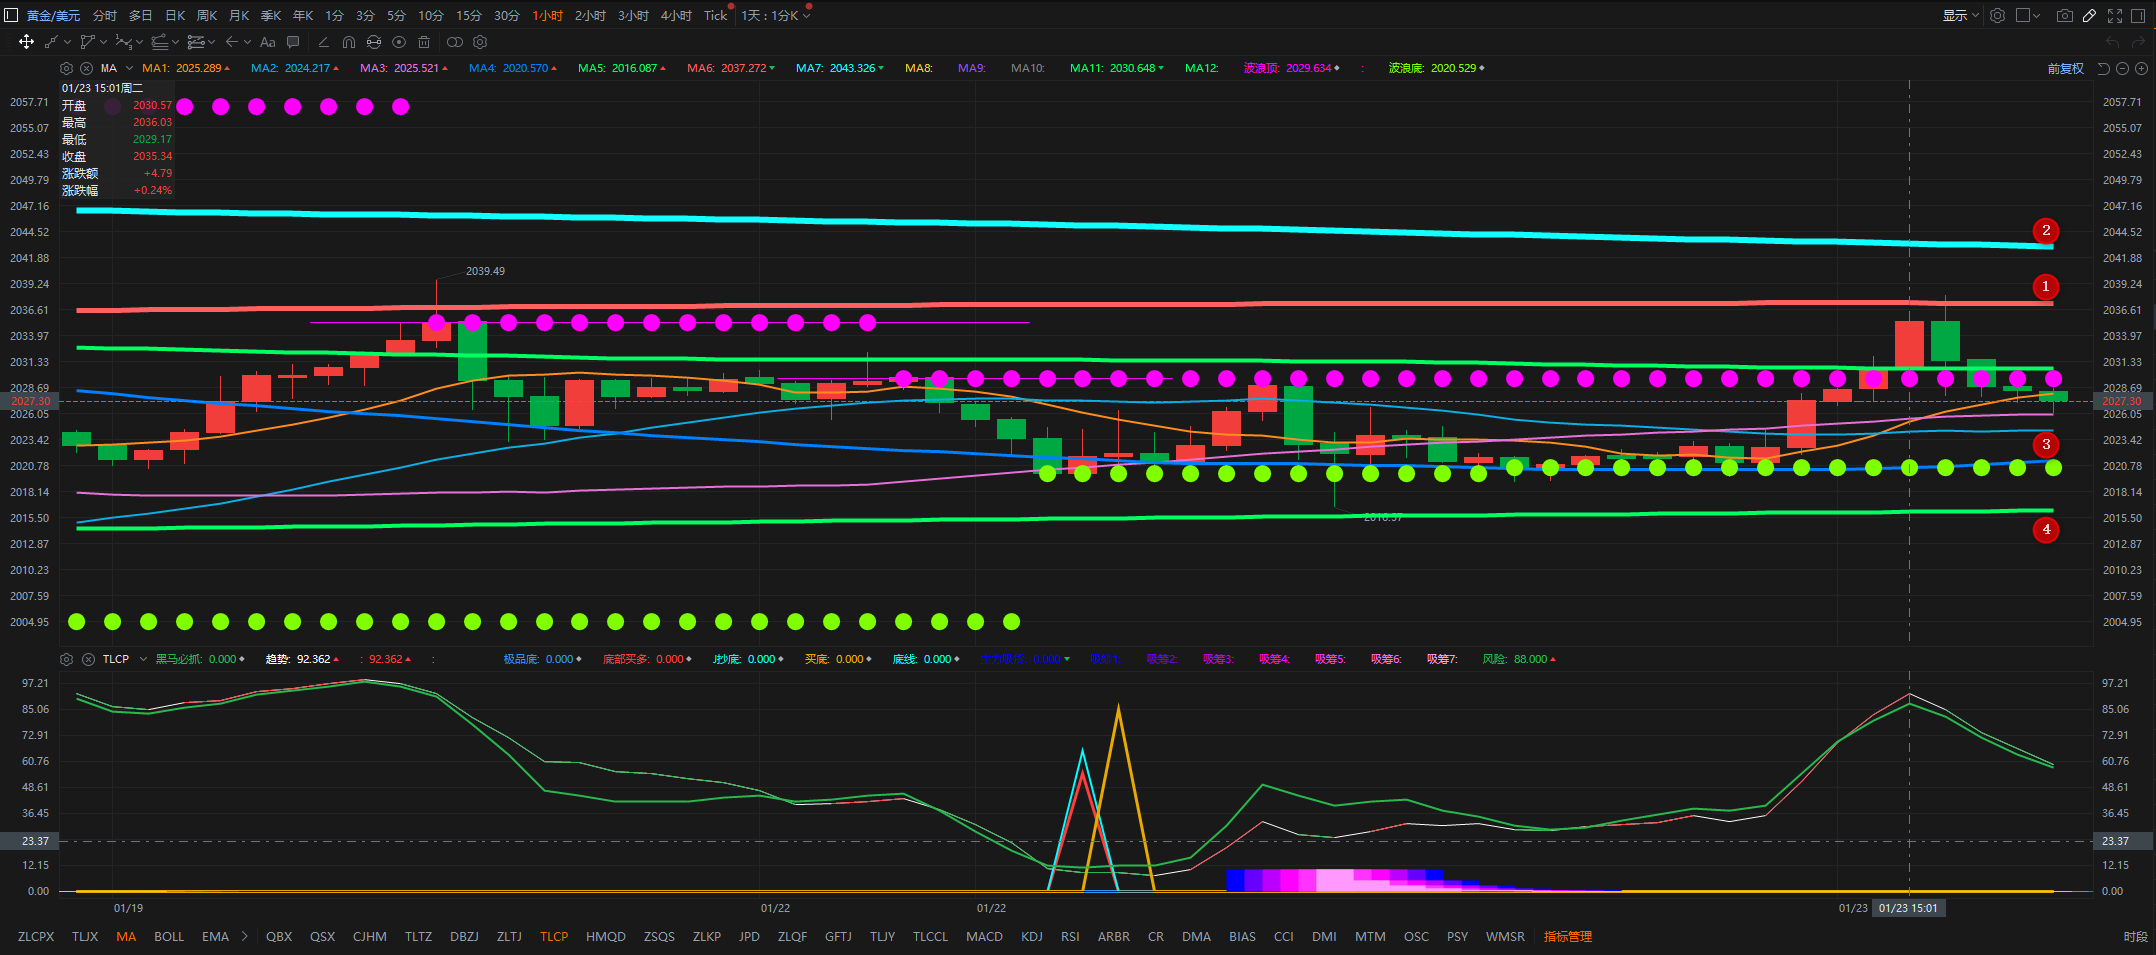The image size is (2156, 955).
Task: Toggle the right side panel icon
Action: [2140, 15]
